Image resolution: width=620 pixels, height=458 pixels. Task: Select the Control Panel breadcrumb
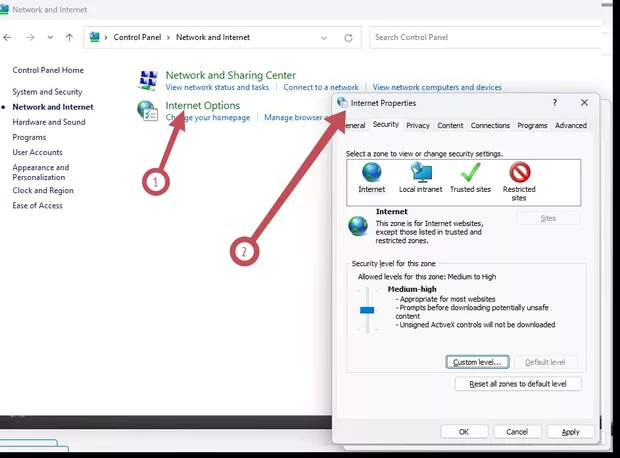(x=137, y=37)
